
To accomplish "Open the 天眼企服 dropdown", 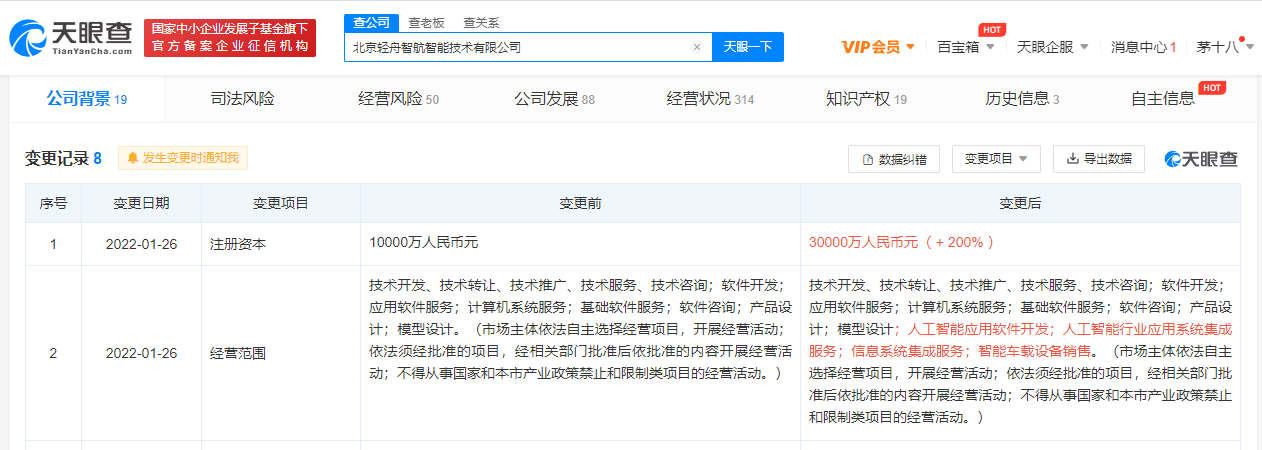I will [1051, 47].
